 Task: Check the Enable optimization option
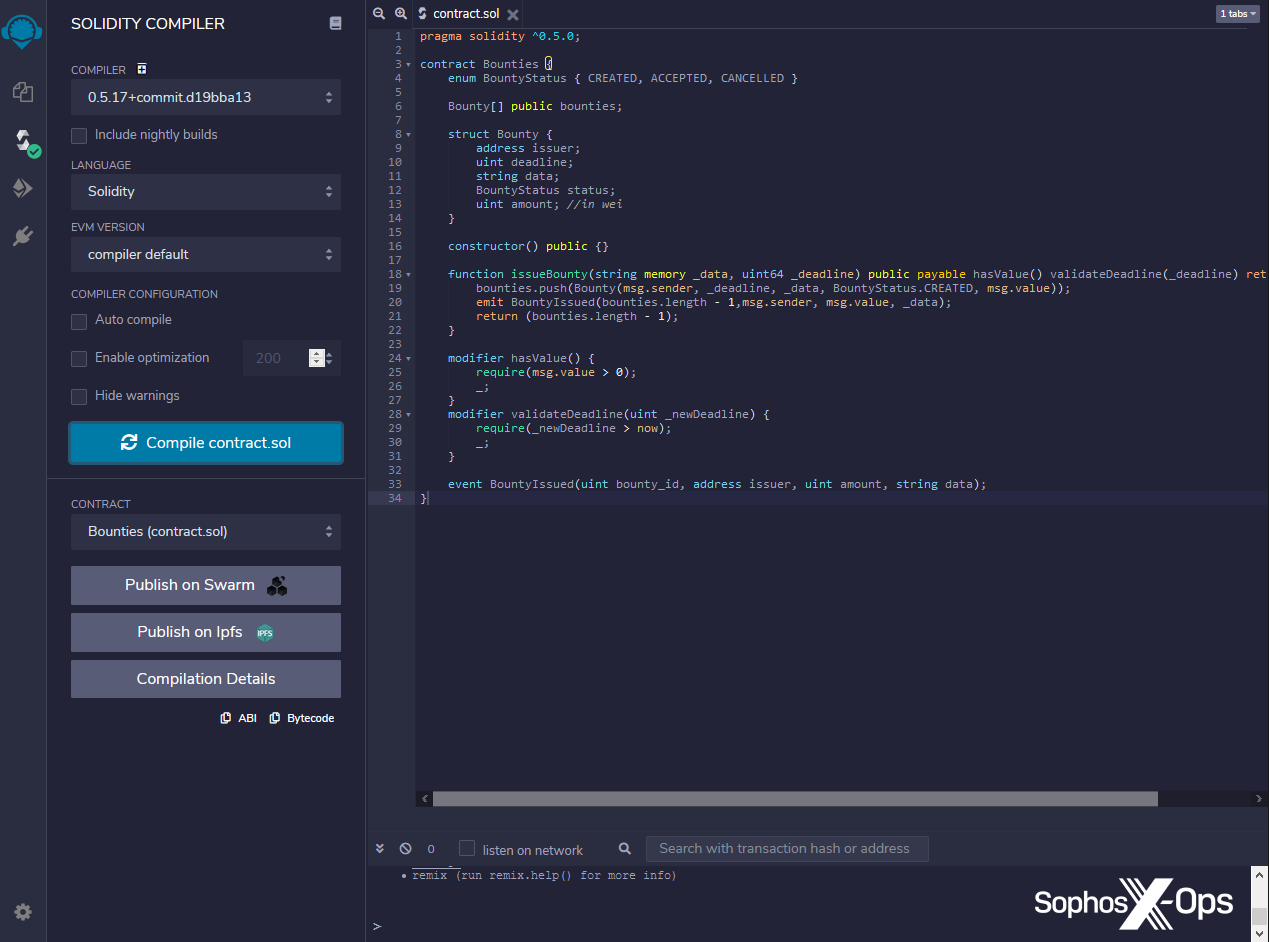(x=79, y=359)
